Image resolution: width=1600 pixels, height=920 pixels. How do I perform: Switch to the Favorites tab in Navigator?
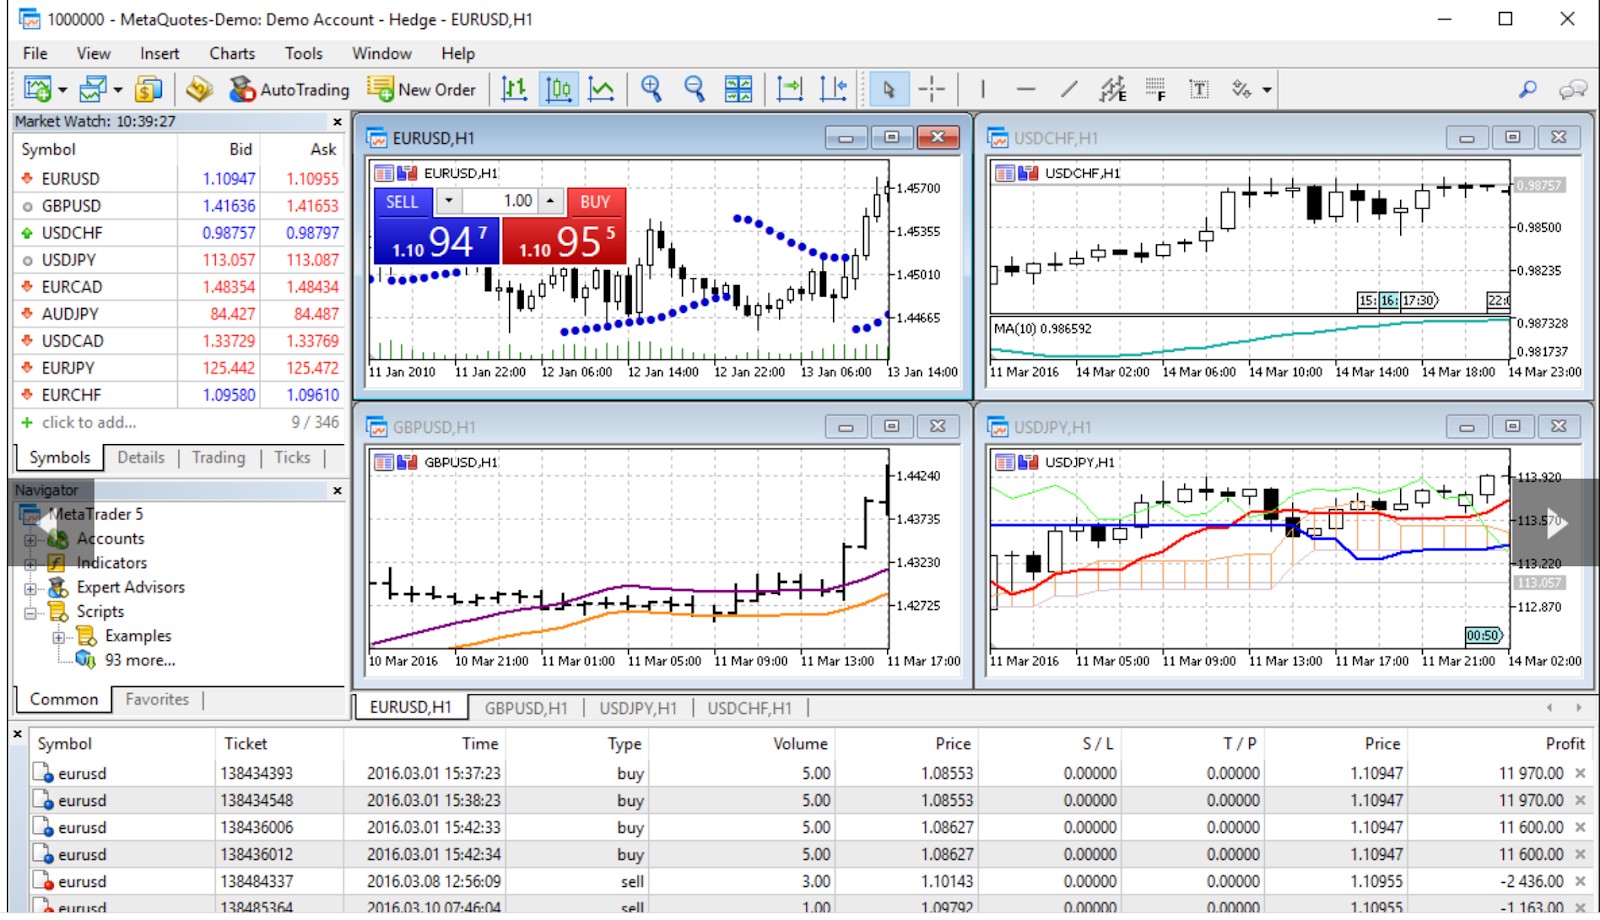click(x=157, y=700)
